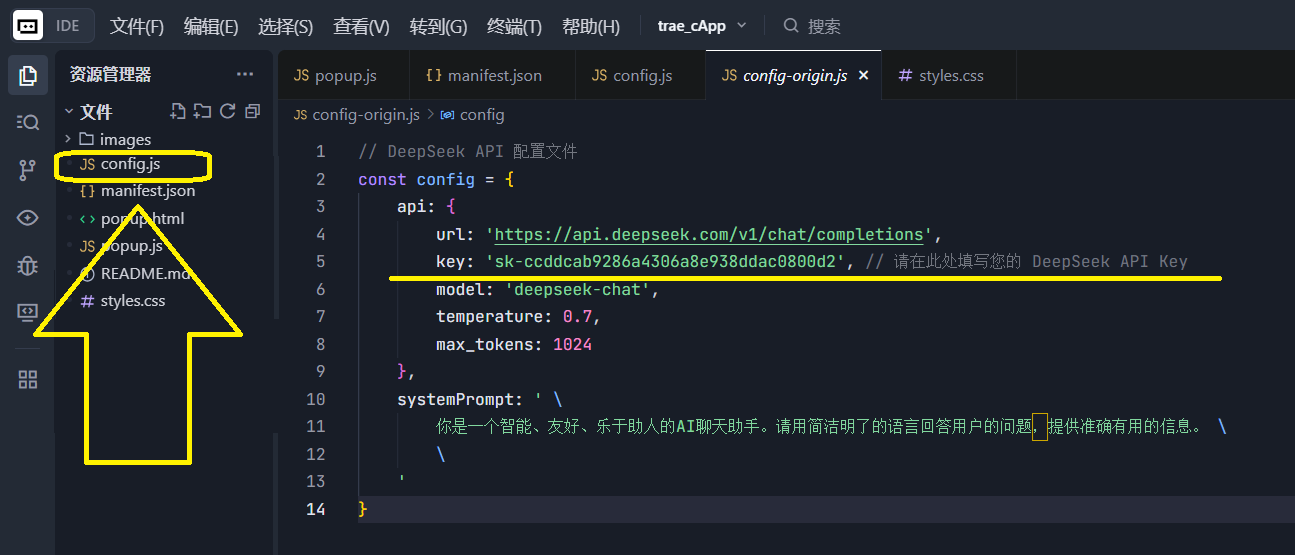This screenshot has width=1295, height=555.
Task: Open the Source Control view icon
Action: (28, 170)
